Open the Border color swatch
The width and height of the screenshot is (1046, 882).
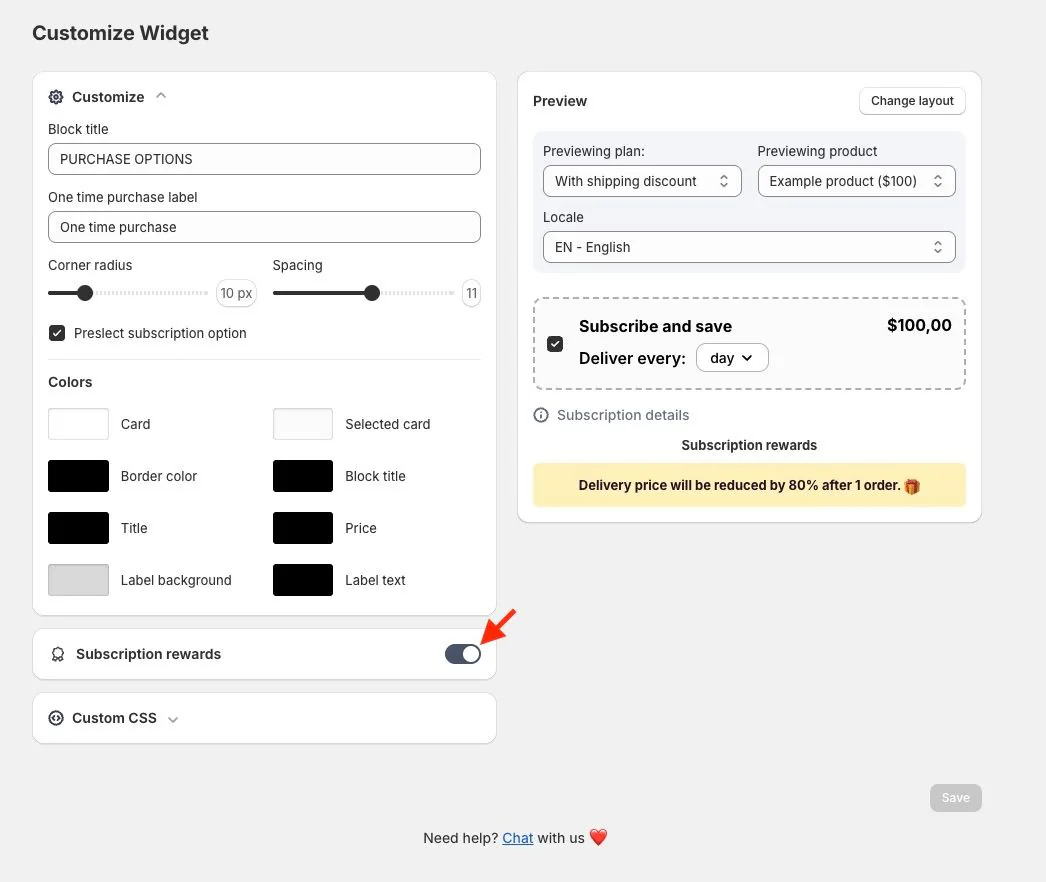[x=78, y=476]
